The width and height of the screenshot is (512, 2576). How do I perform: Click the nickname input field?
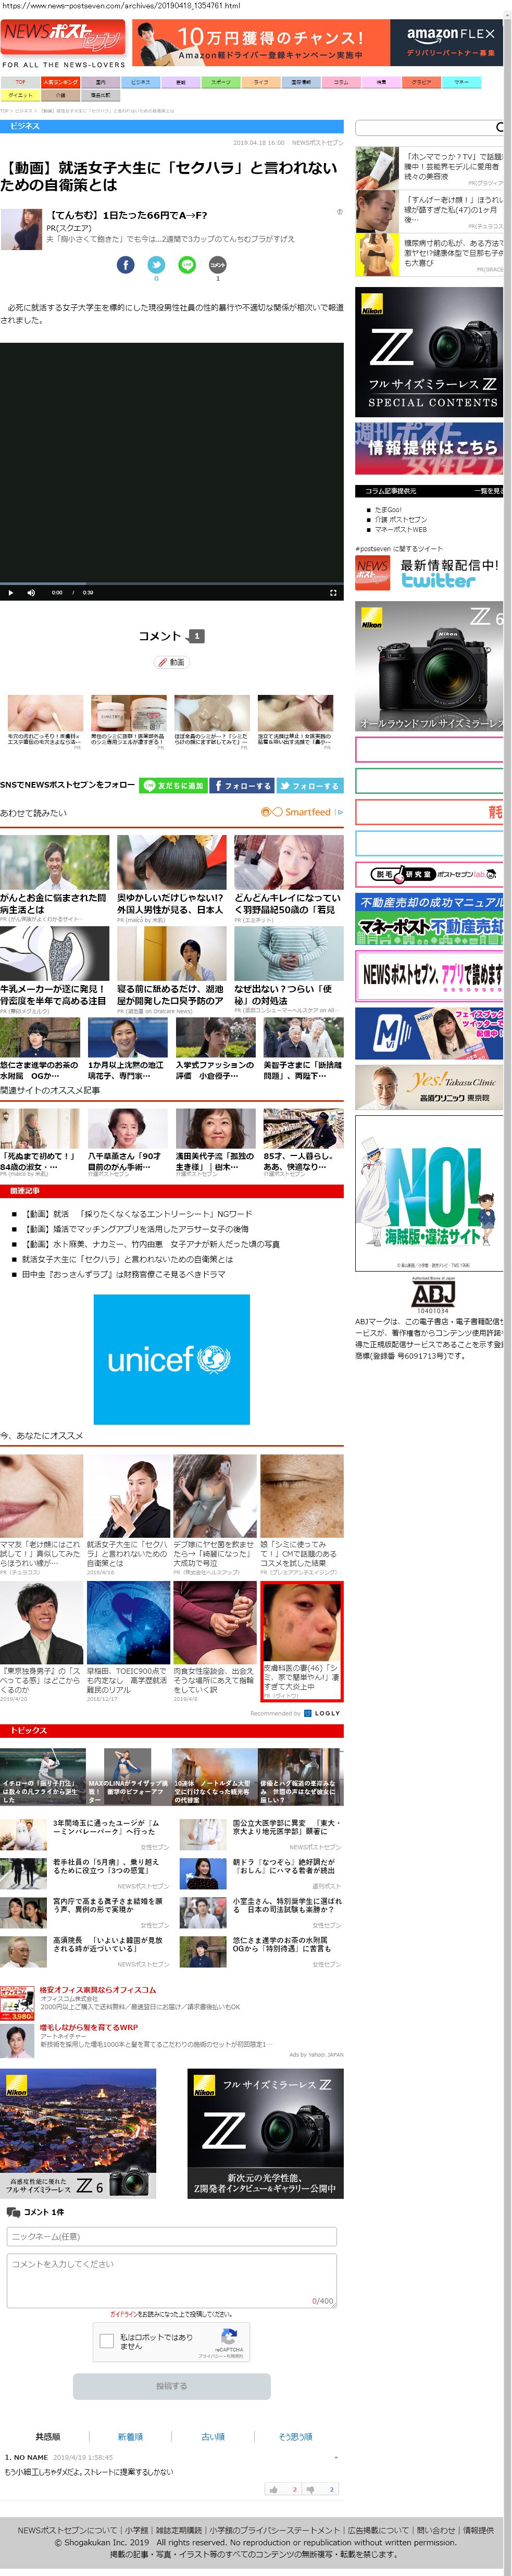click(171, 2236)
